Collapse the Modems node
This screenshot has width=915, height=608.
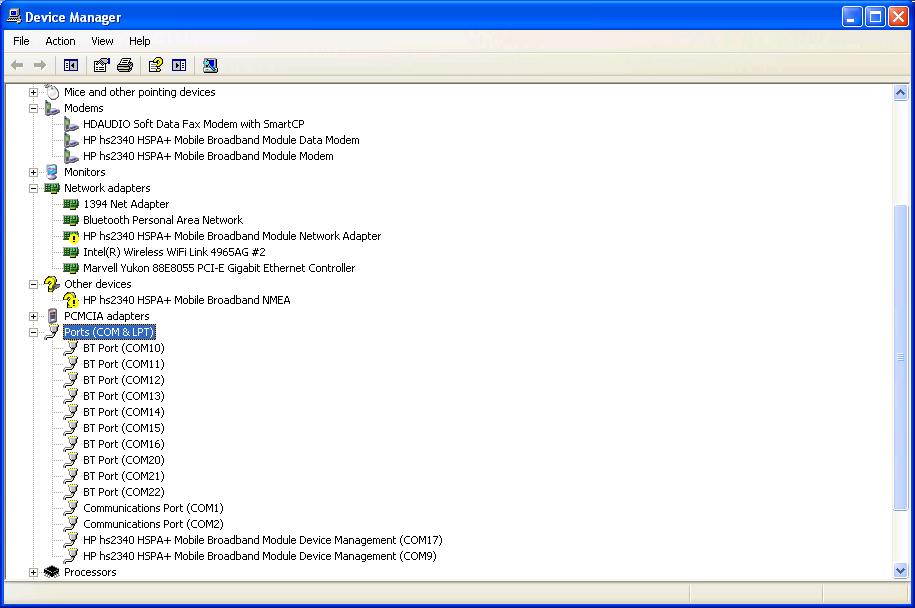33,109
